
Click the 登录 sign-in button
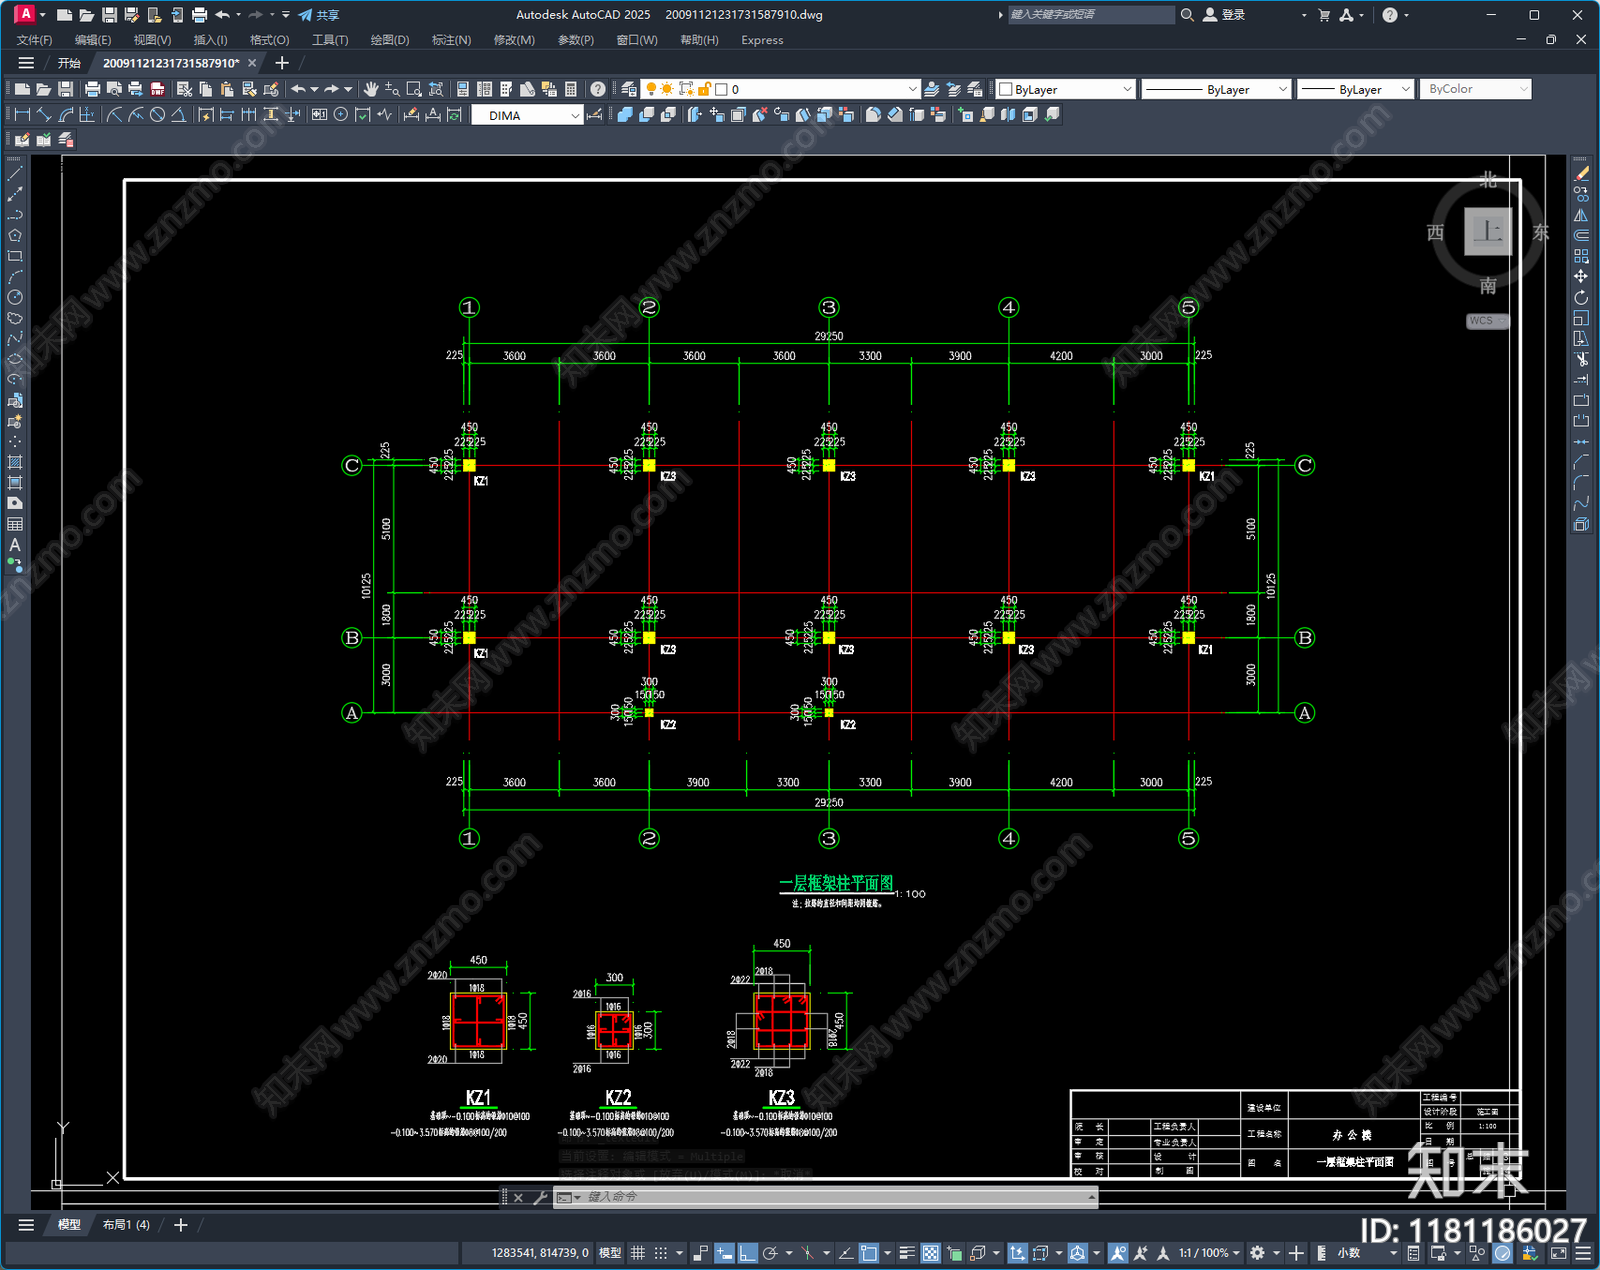pos(1224,15)
